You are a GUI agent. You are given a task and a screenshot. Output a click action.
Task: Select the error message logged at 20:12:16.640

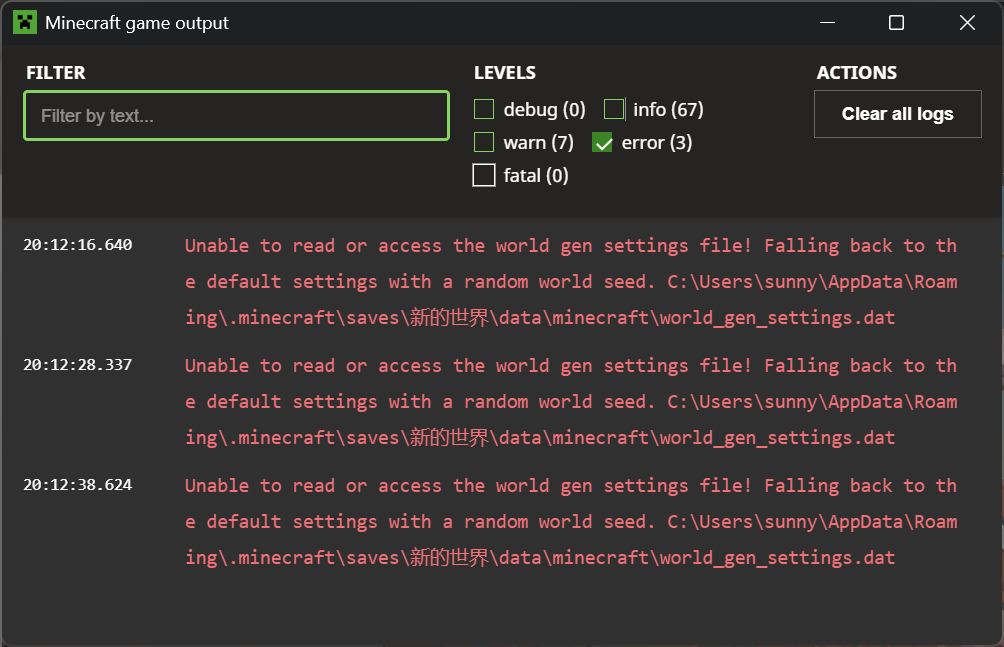[570, 282]
